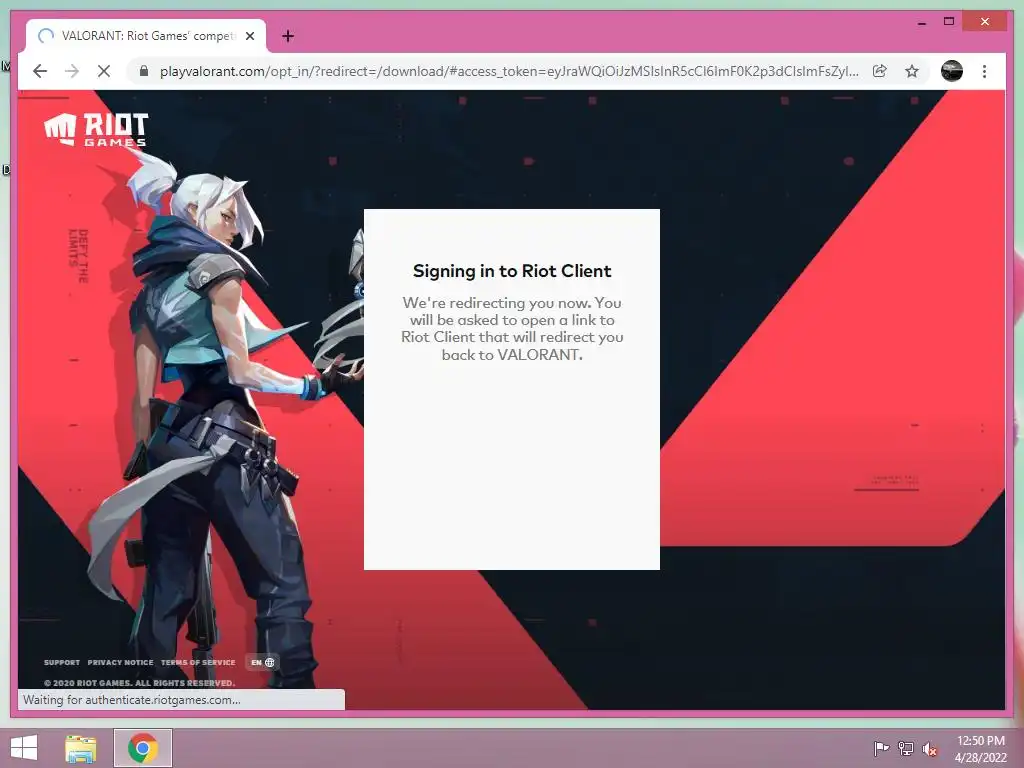Open the Chrome profile avatar
Viewport: 1024px width, 768px height.
tap(952, 71)
